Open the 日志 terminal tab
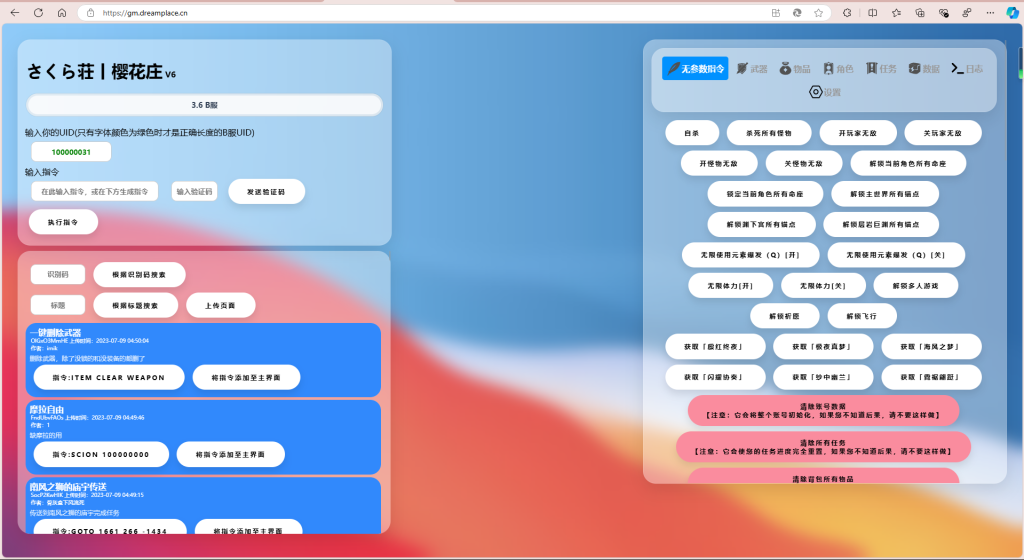This screenshot has width=1024, height=560. (967, 69)
